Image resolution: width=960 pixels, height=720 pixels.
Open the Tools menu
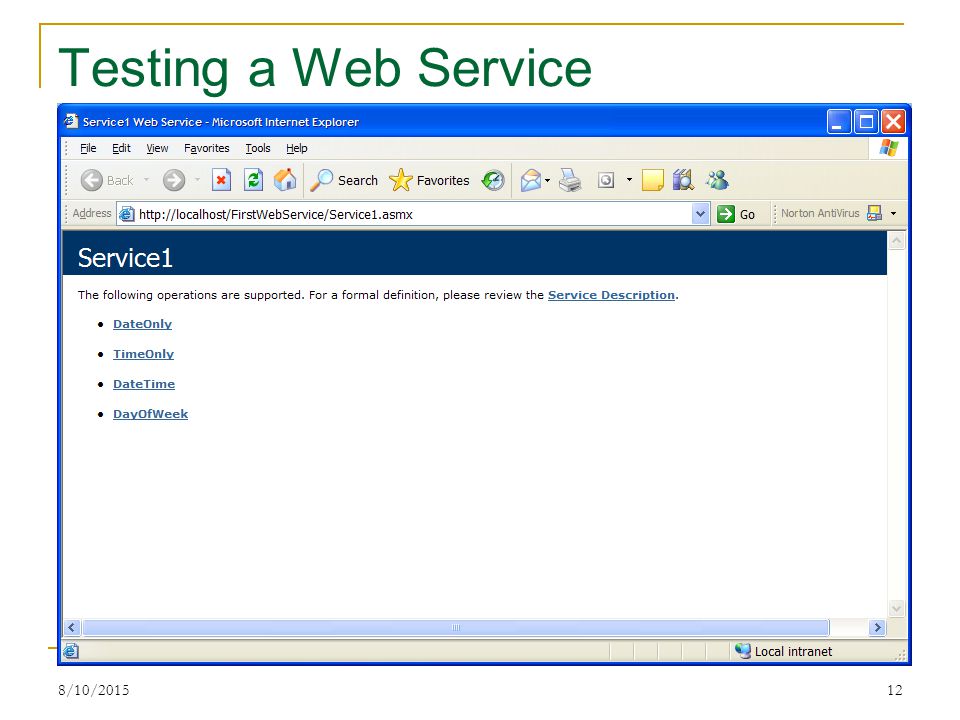click(258, 148)
